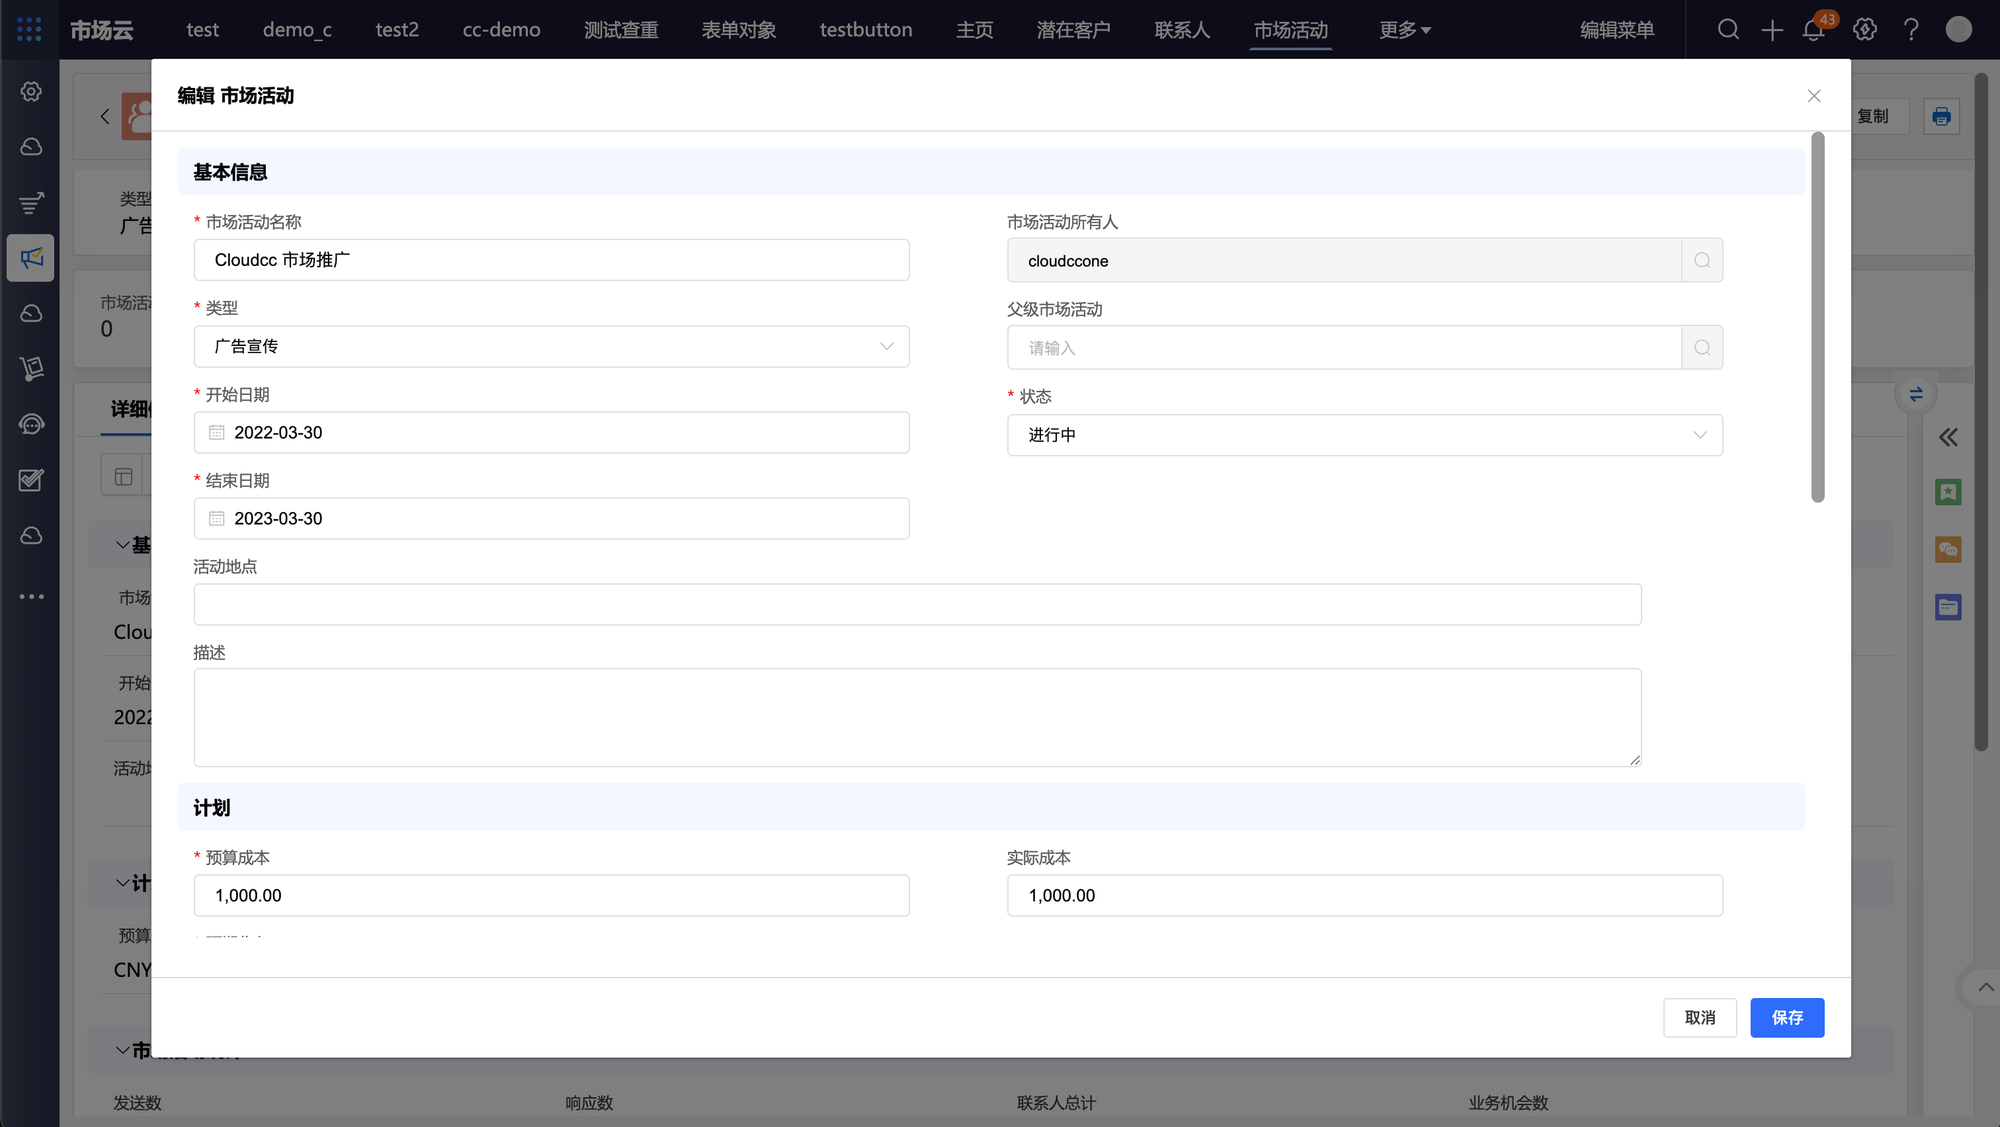Switch to the 潜在客户 tab
The image size is (2000, 1127).
(1073, 30)
